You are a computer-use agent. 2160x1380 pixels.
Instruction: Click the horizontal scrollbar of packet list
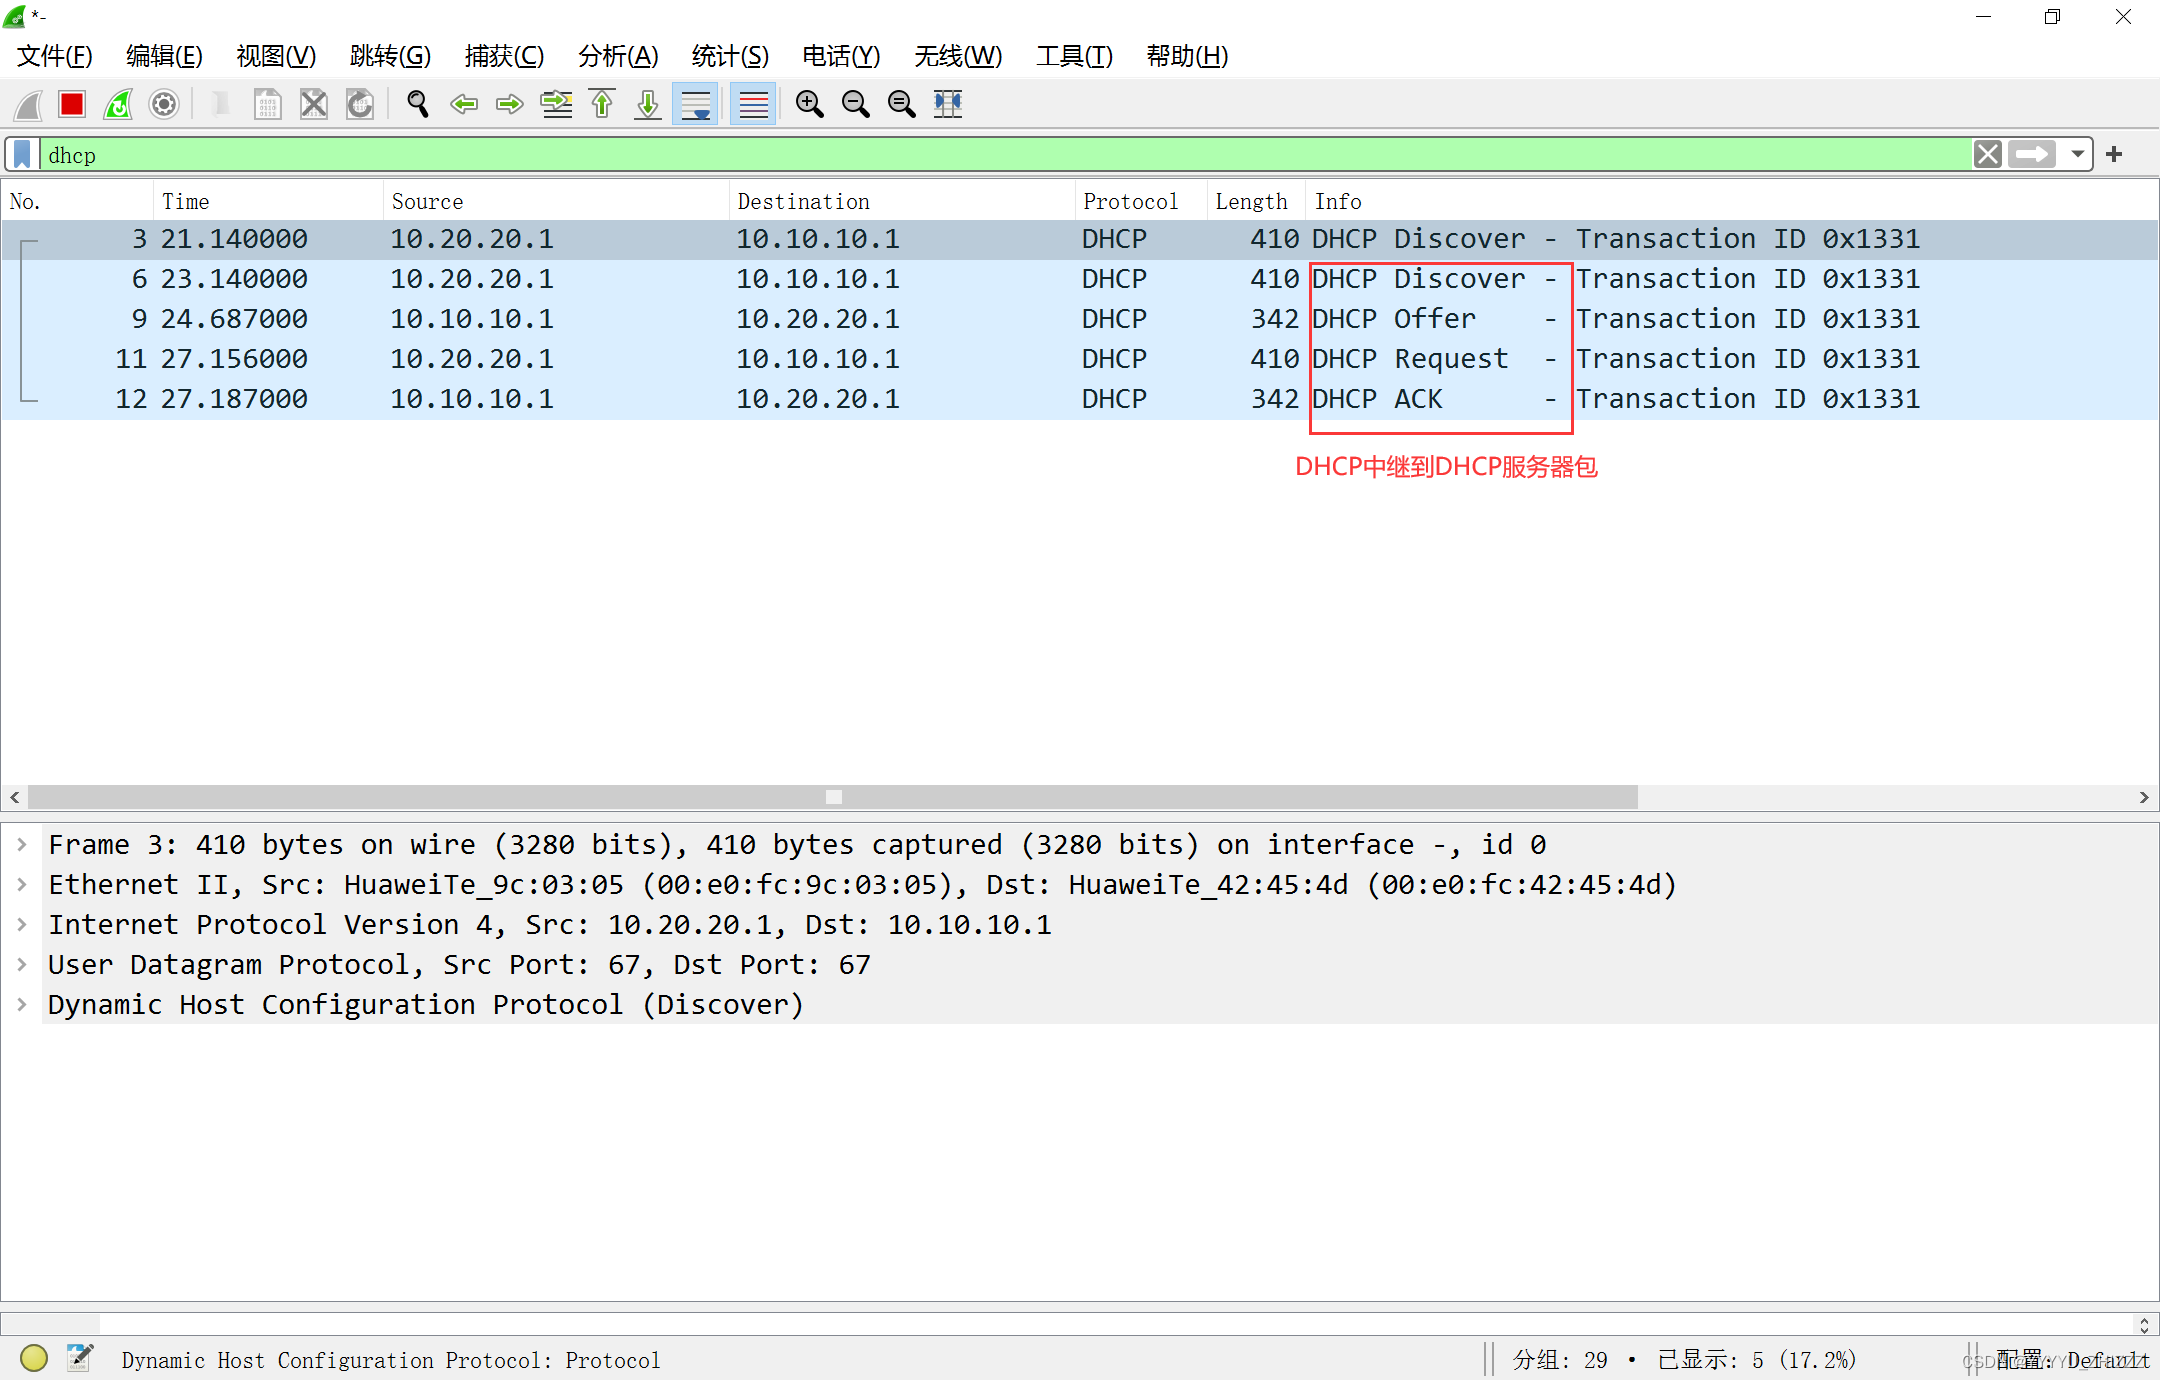pos(833,797)
